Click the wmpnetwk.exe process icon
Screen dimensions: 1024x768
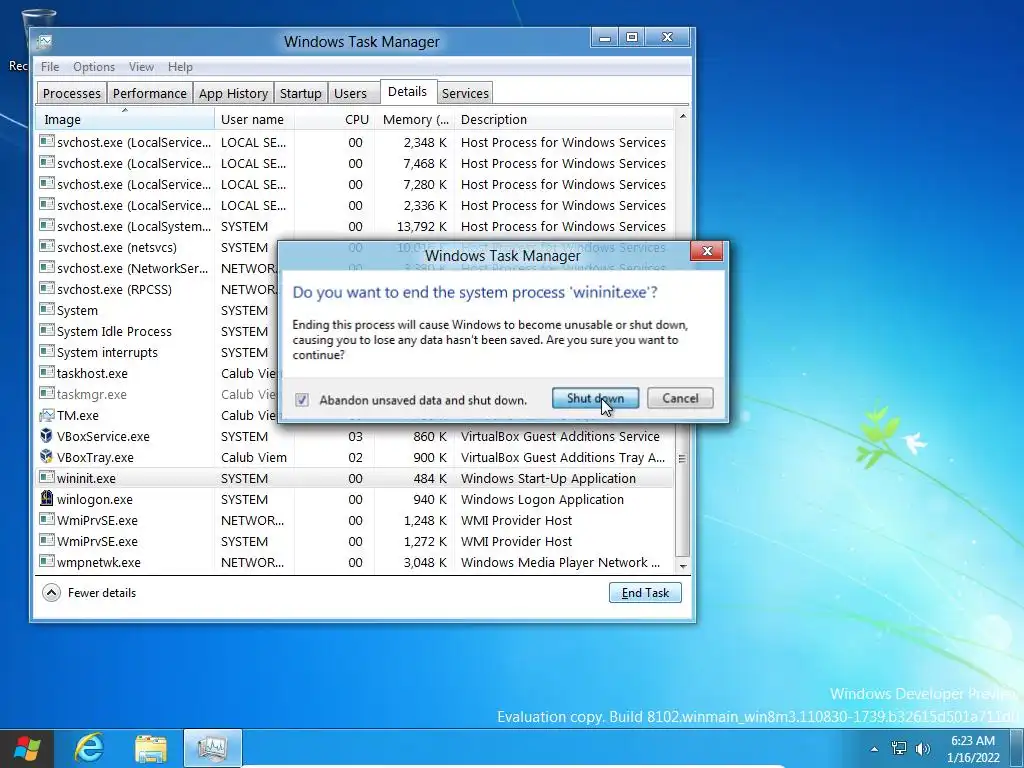coord(46,561)
